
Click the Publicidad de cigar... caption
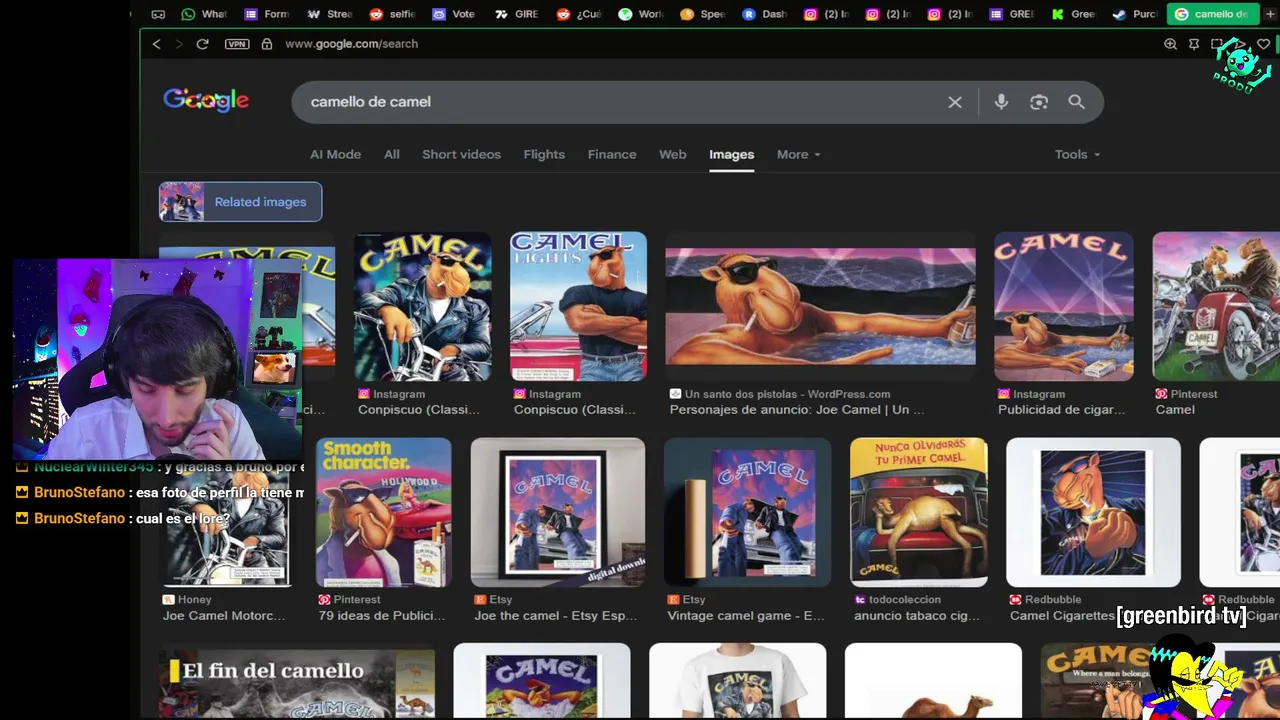tap(1061, 410)
